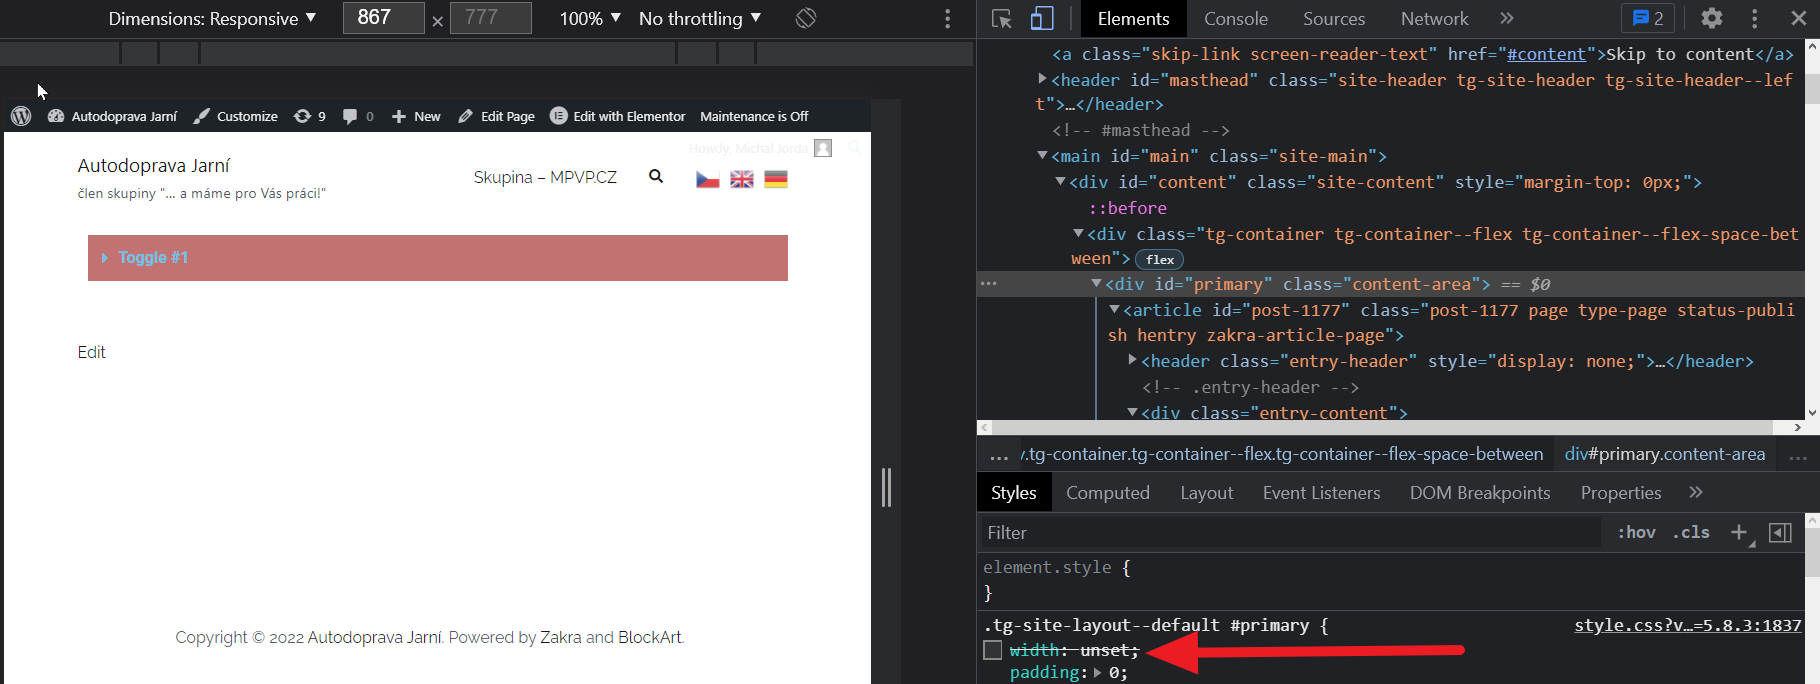Click the inspect element picker icon
Viewport: 1820px width, 684px height.
(x=1001, y=19)
